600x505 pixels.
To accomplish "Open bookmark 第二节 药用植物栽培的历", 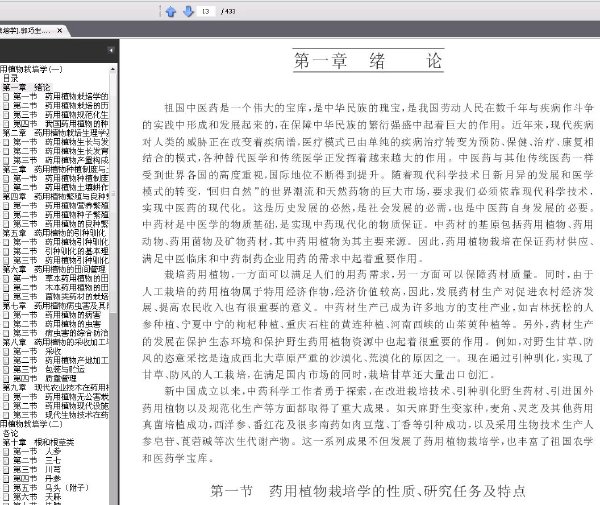I will pyautogui.click(x=61, y=106).
